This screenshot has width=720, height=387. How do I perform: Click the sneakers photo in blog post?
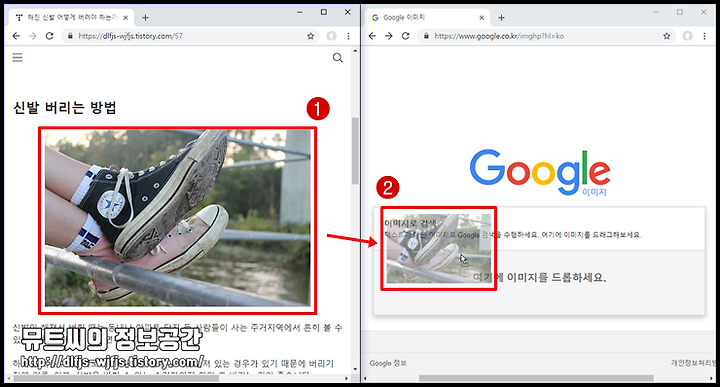178,218
